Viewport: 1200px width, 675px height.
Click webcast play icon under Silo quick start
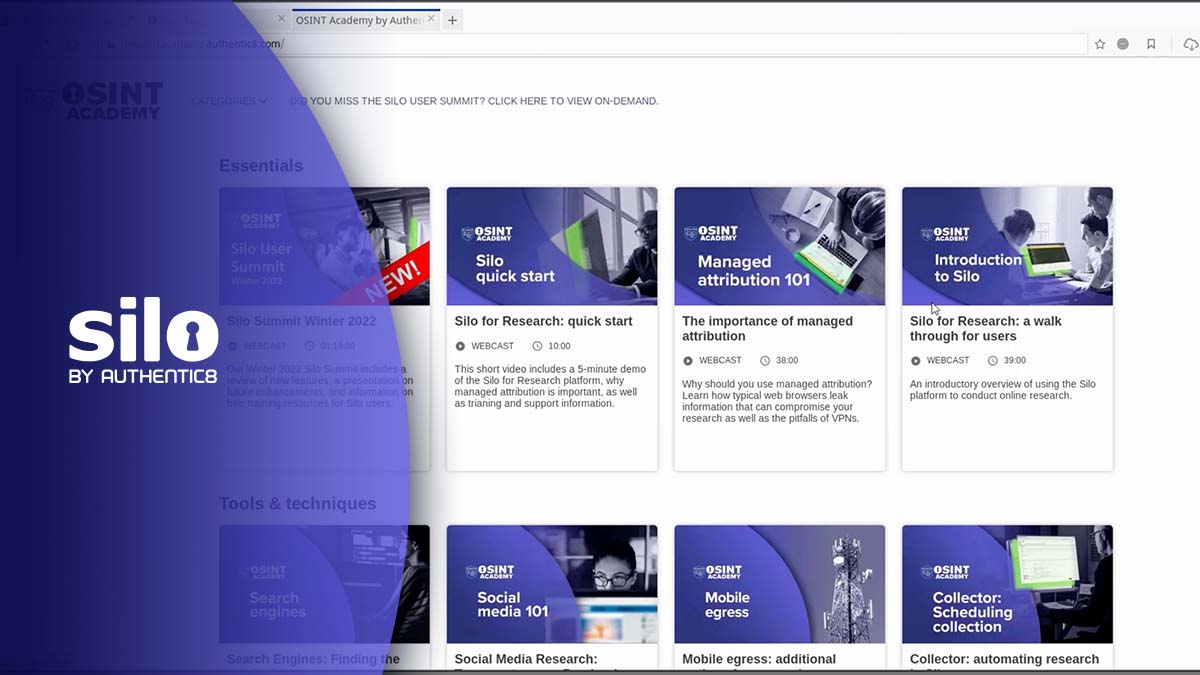pos(460,346)
